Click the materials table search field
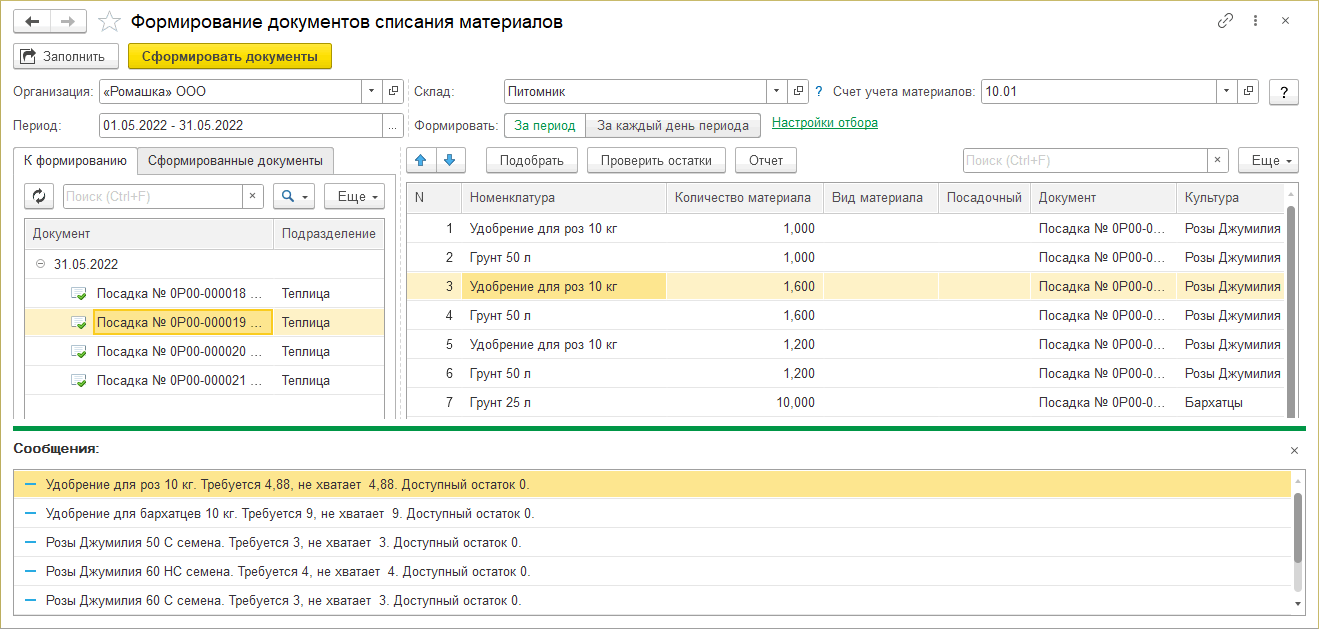Viewport: 1319px width, 629px height. point(1083,160)
